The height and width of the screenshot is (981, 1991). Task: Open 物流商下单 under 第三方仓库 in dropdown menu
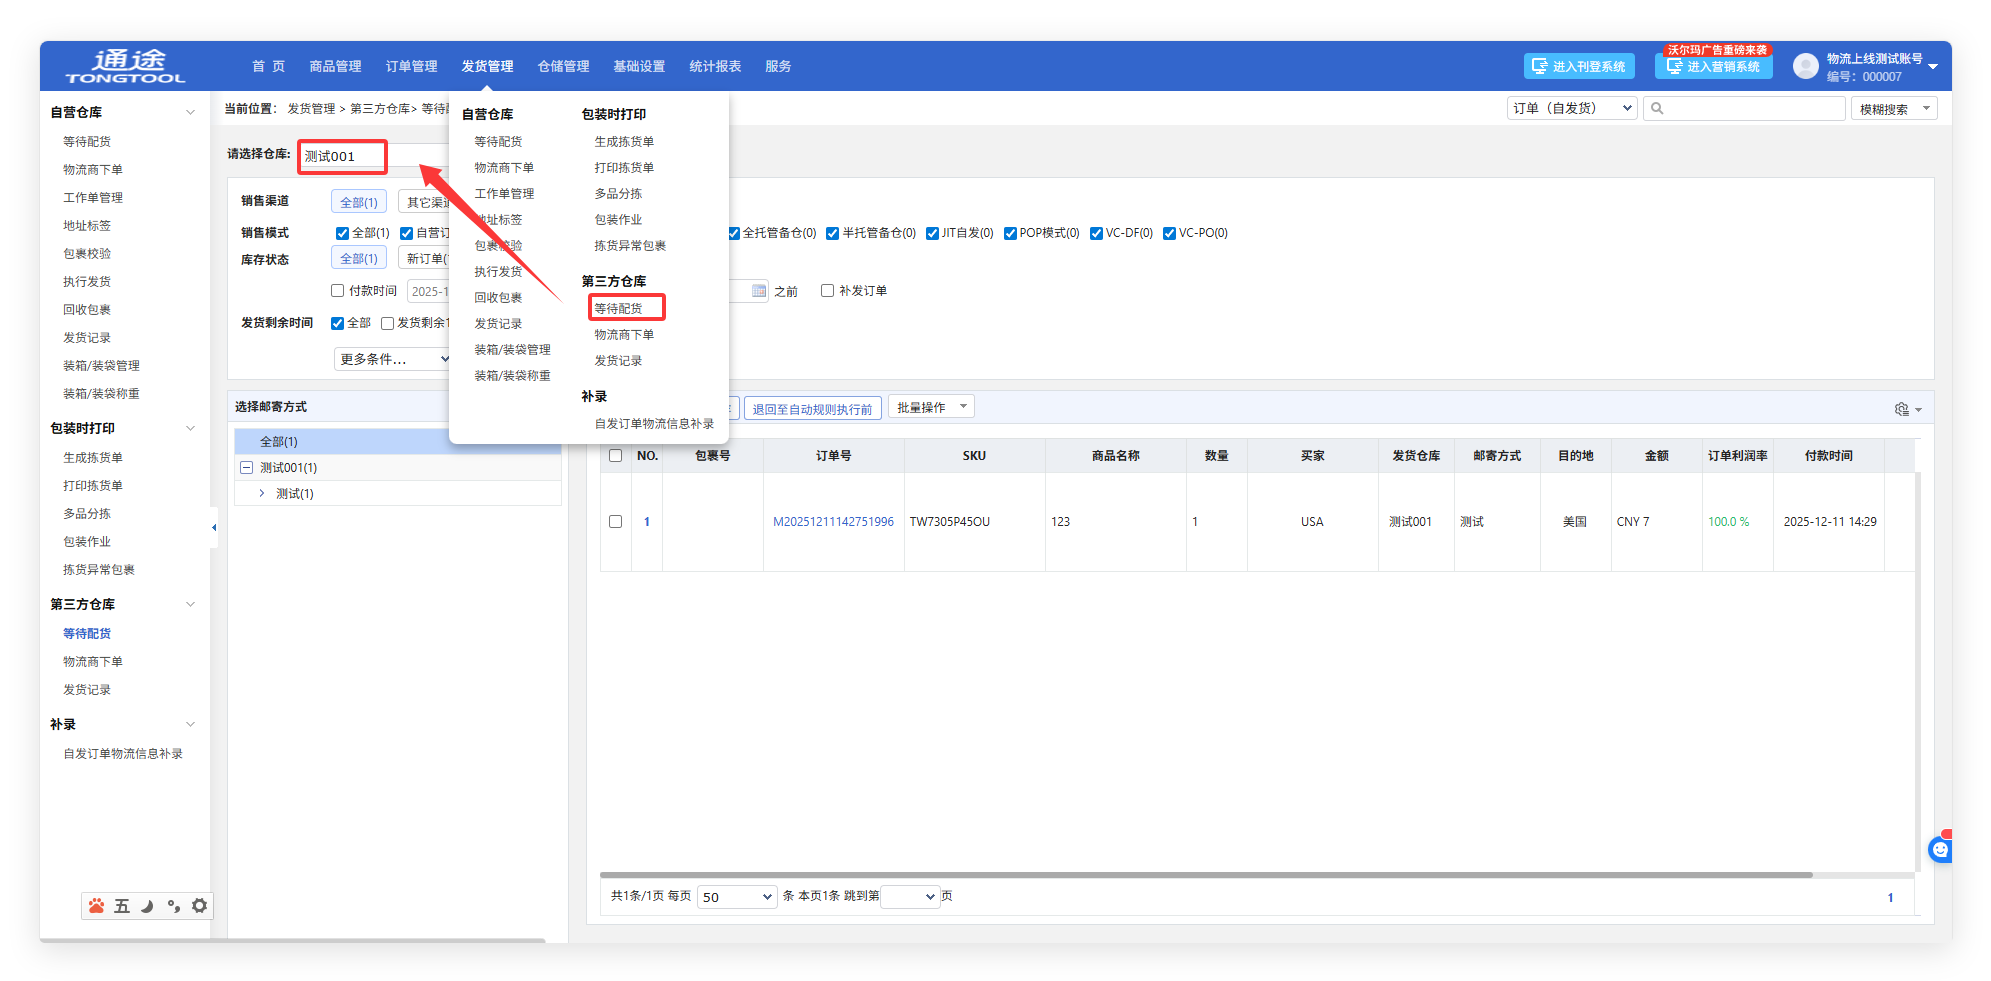tap(624, 335)
